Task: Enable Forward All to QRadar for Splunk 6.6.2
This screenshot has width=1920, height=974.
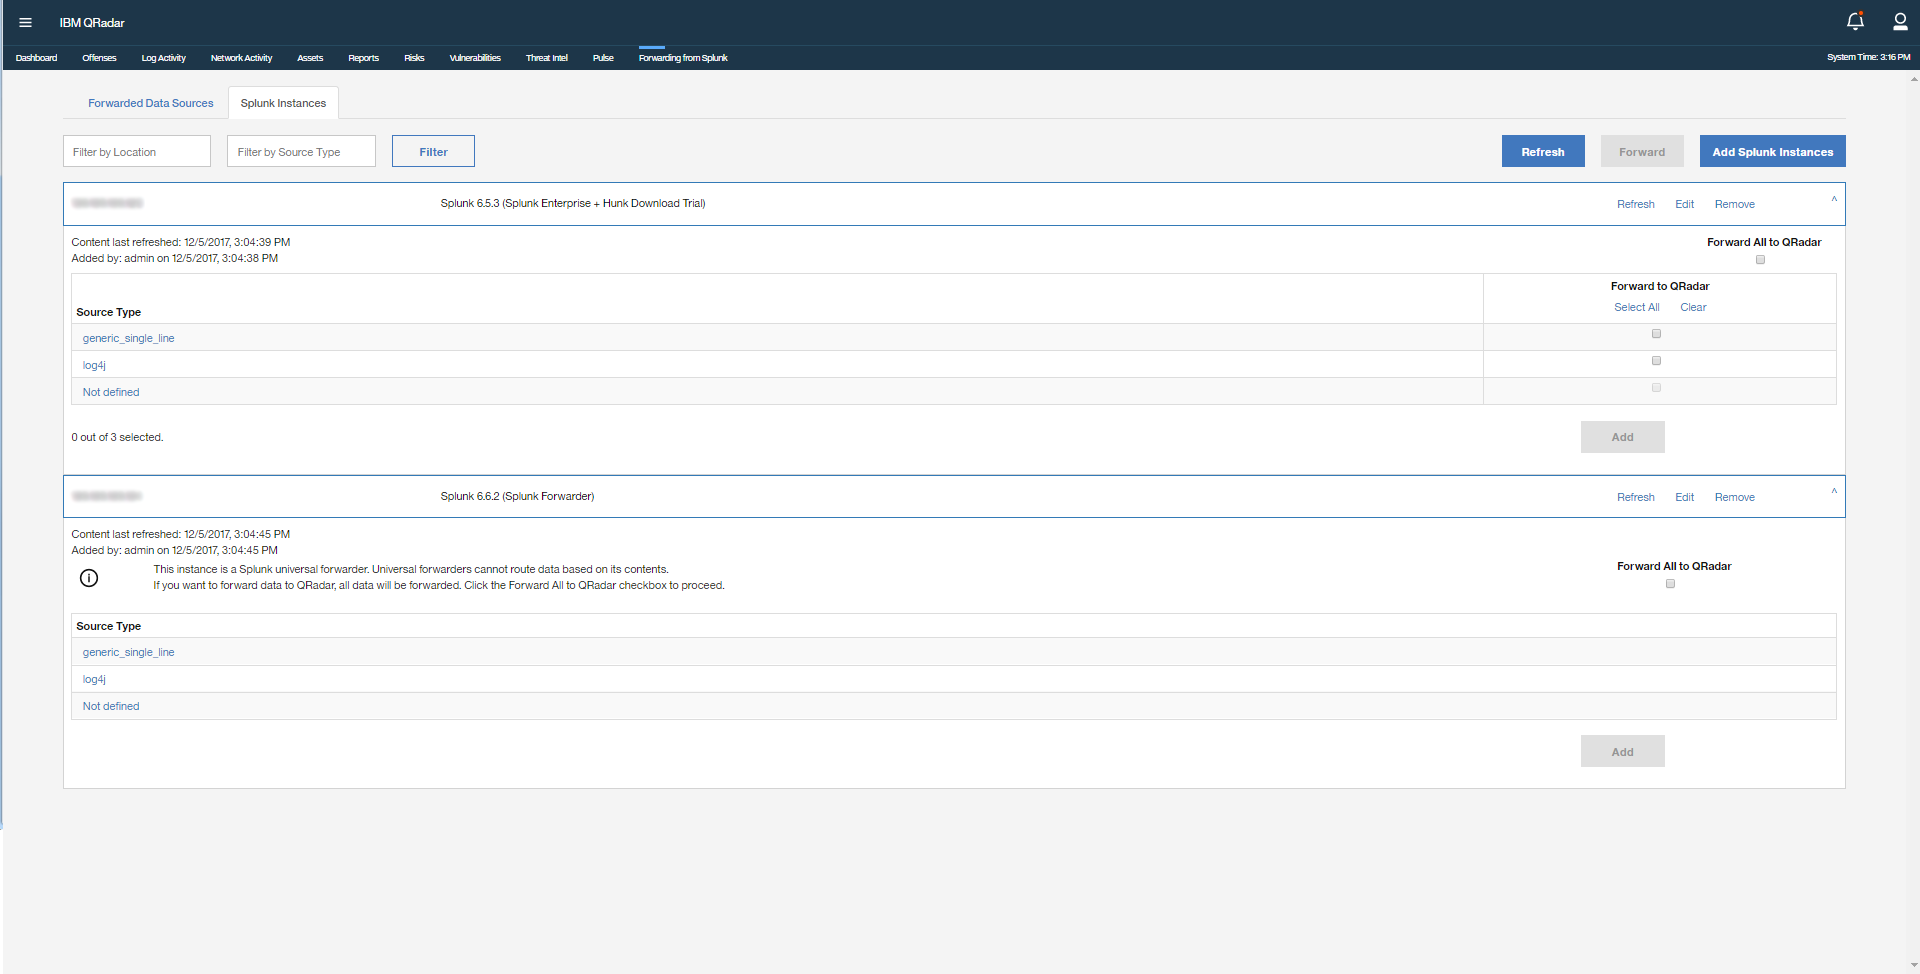Action: 1670,584
